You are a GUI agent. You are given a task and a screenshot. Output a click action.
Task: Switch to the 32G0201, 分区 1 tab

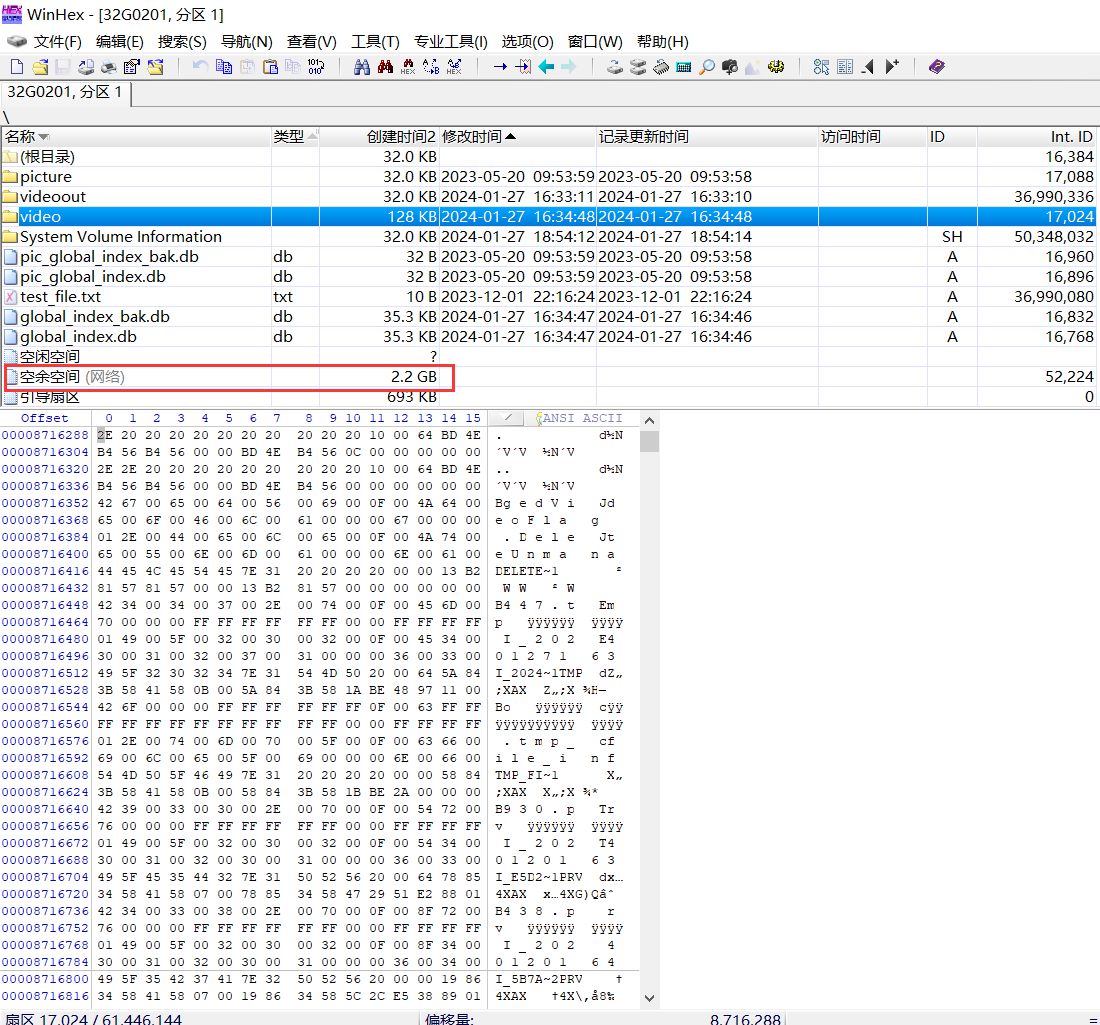[x=65, y=92]
